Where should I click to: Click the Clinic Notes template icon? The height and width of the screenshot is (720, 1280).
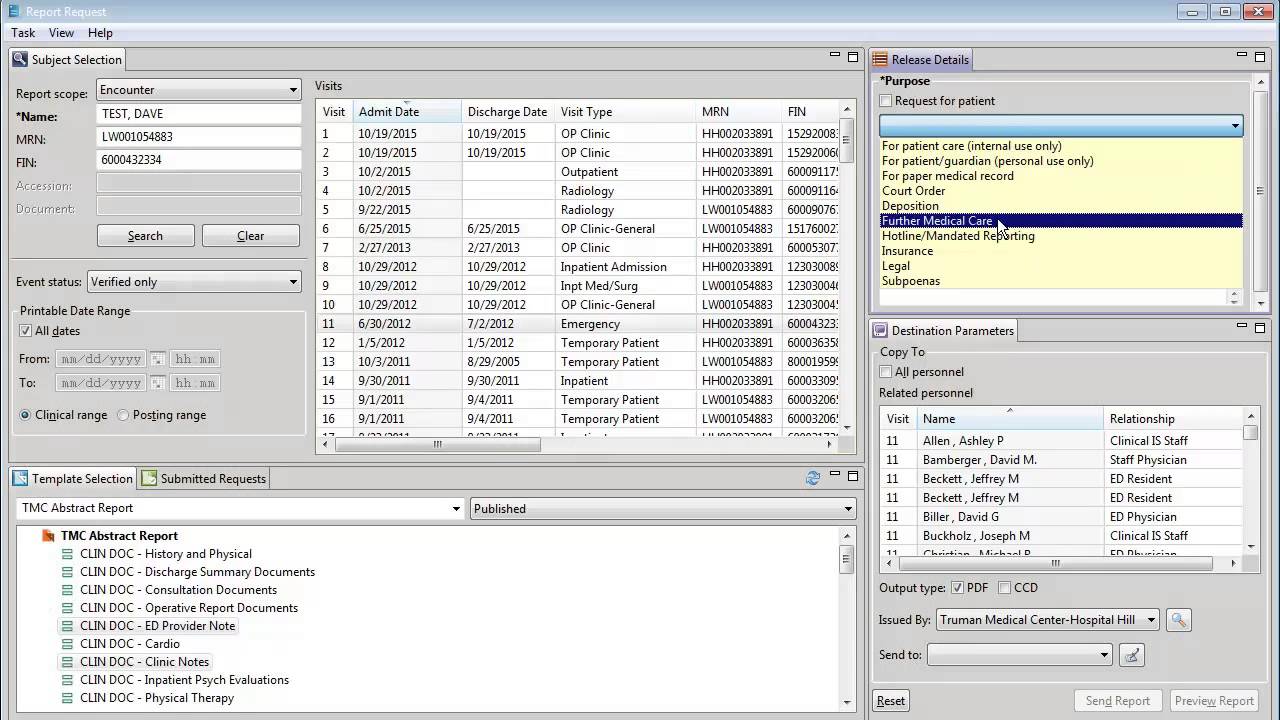pos(67,662)
